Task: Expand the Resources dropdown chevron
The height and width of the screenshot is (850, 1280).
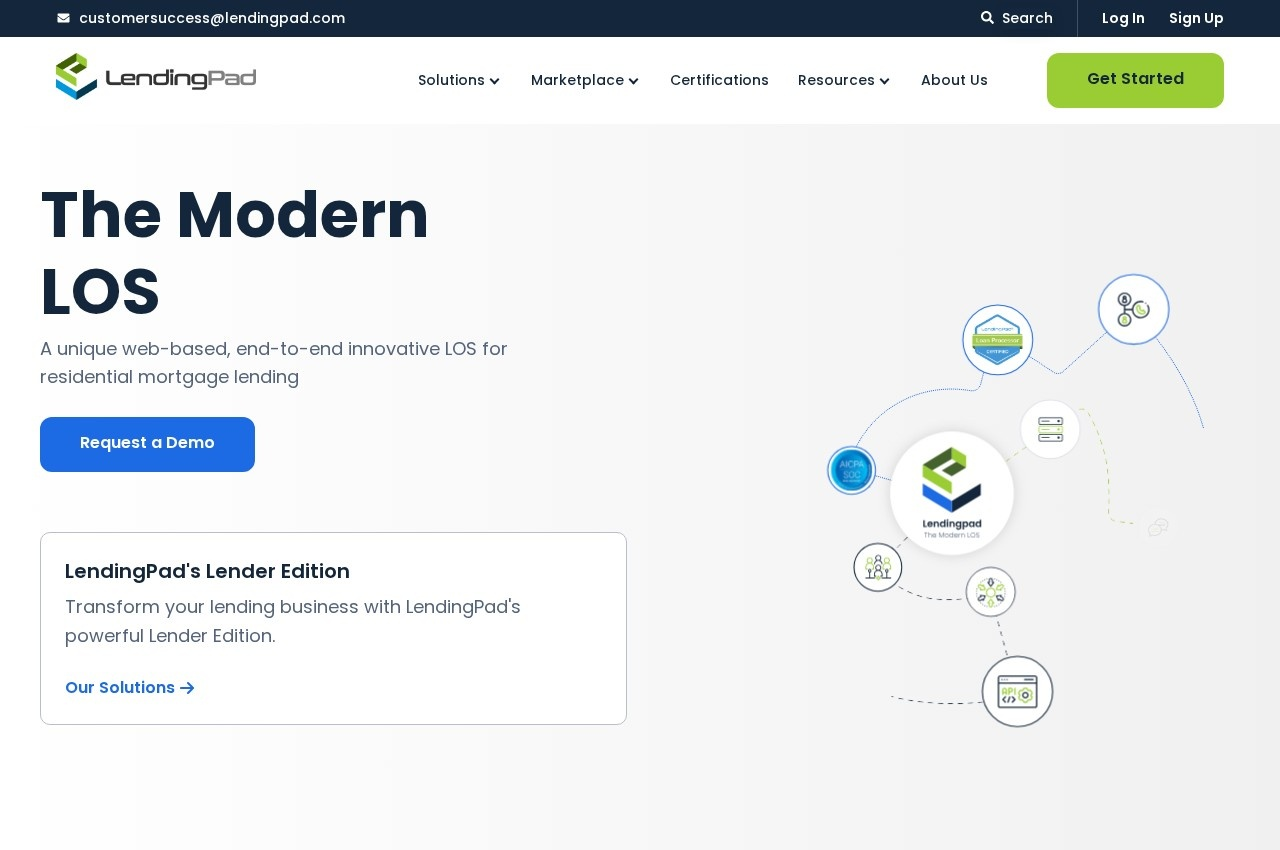Action: click(x=884, y=81)
